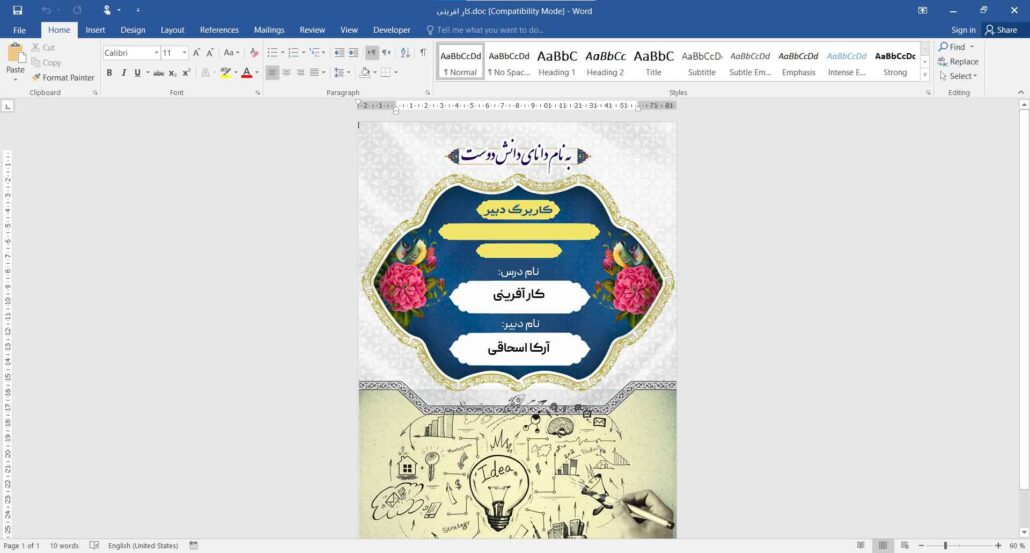
Task: Apply strikethrough formatting
Action: (x=159, y=73)
